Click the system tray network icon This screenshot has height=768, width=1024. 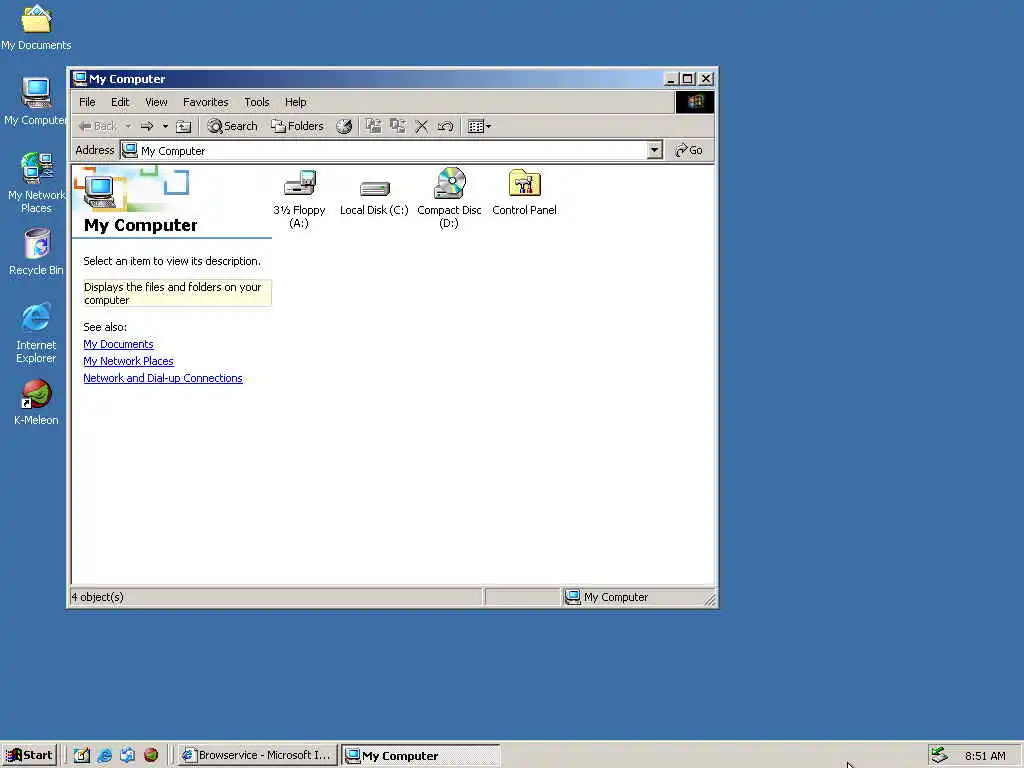tap(939, 755)
